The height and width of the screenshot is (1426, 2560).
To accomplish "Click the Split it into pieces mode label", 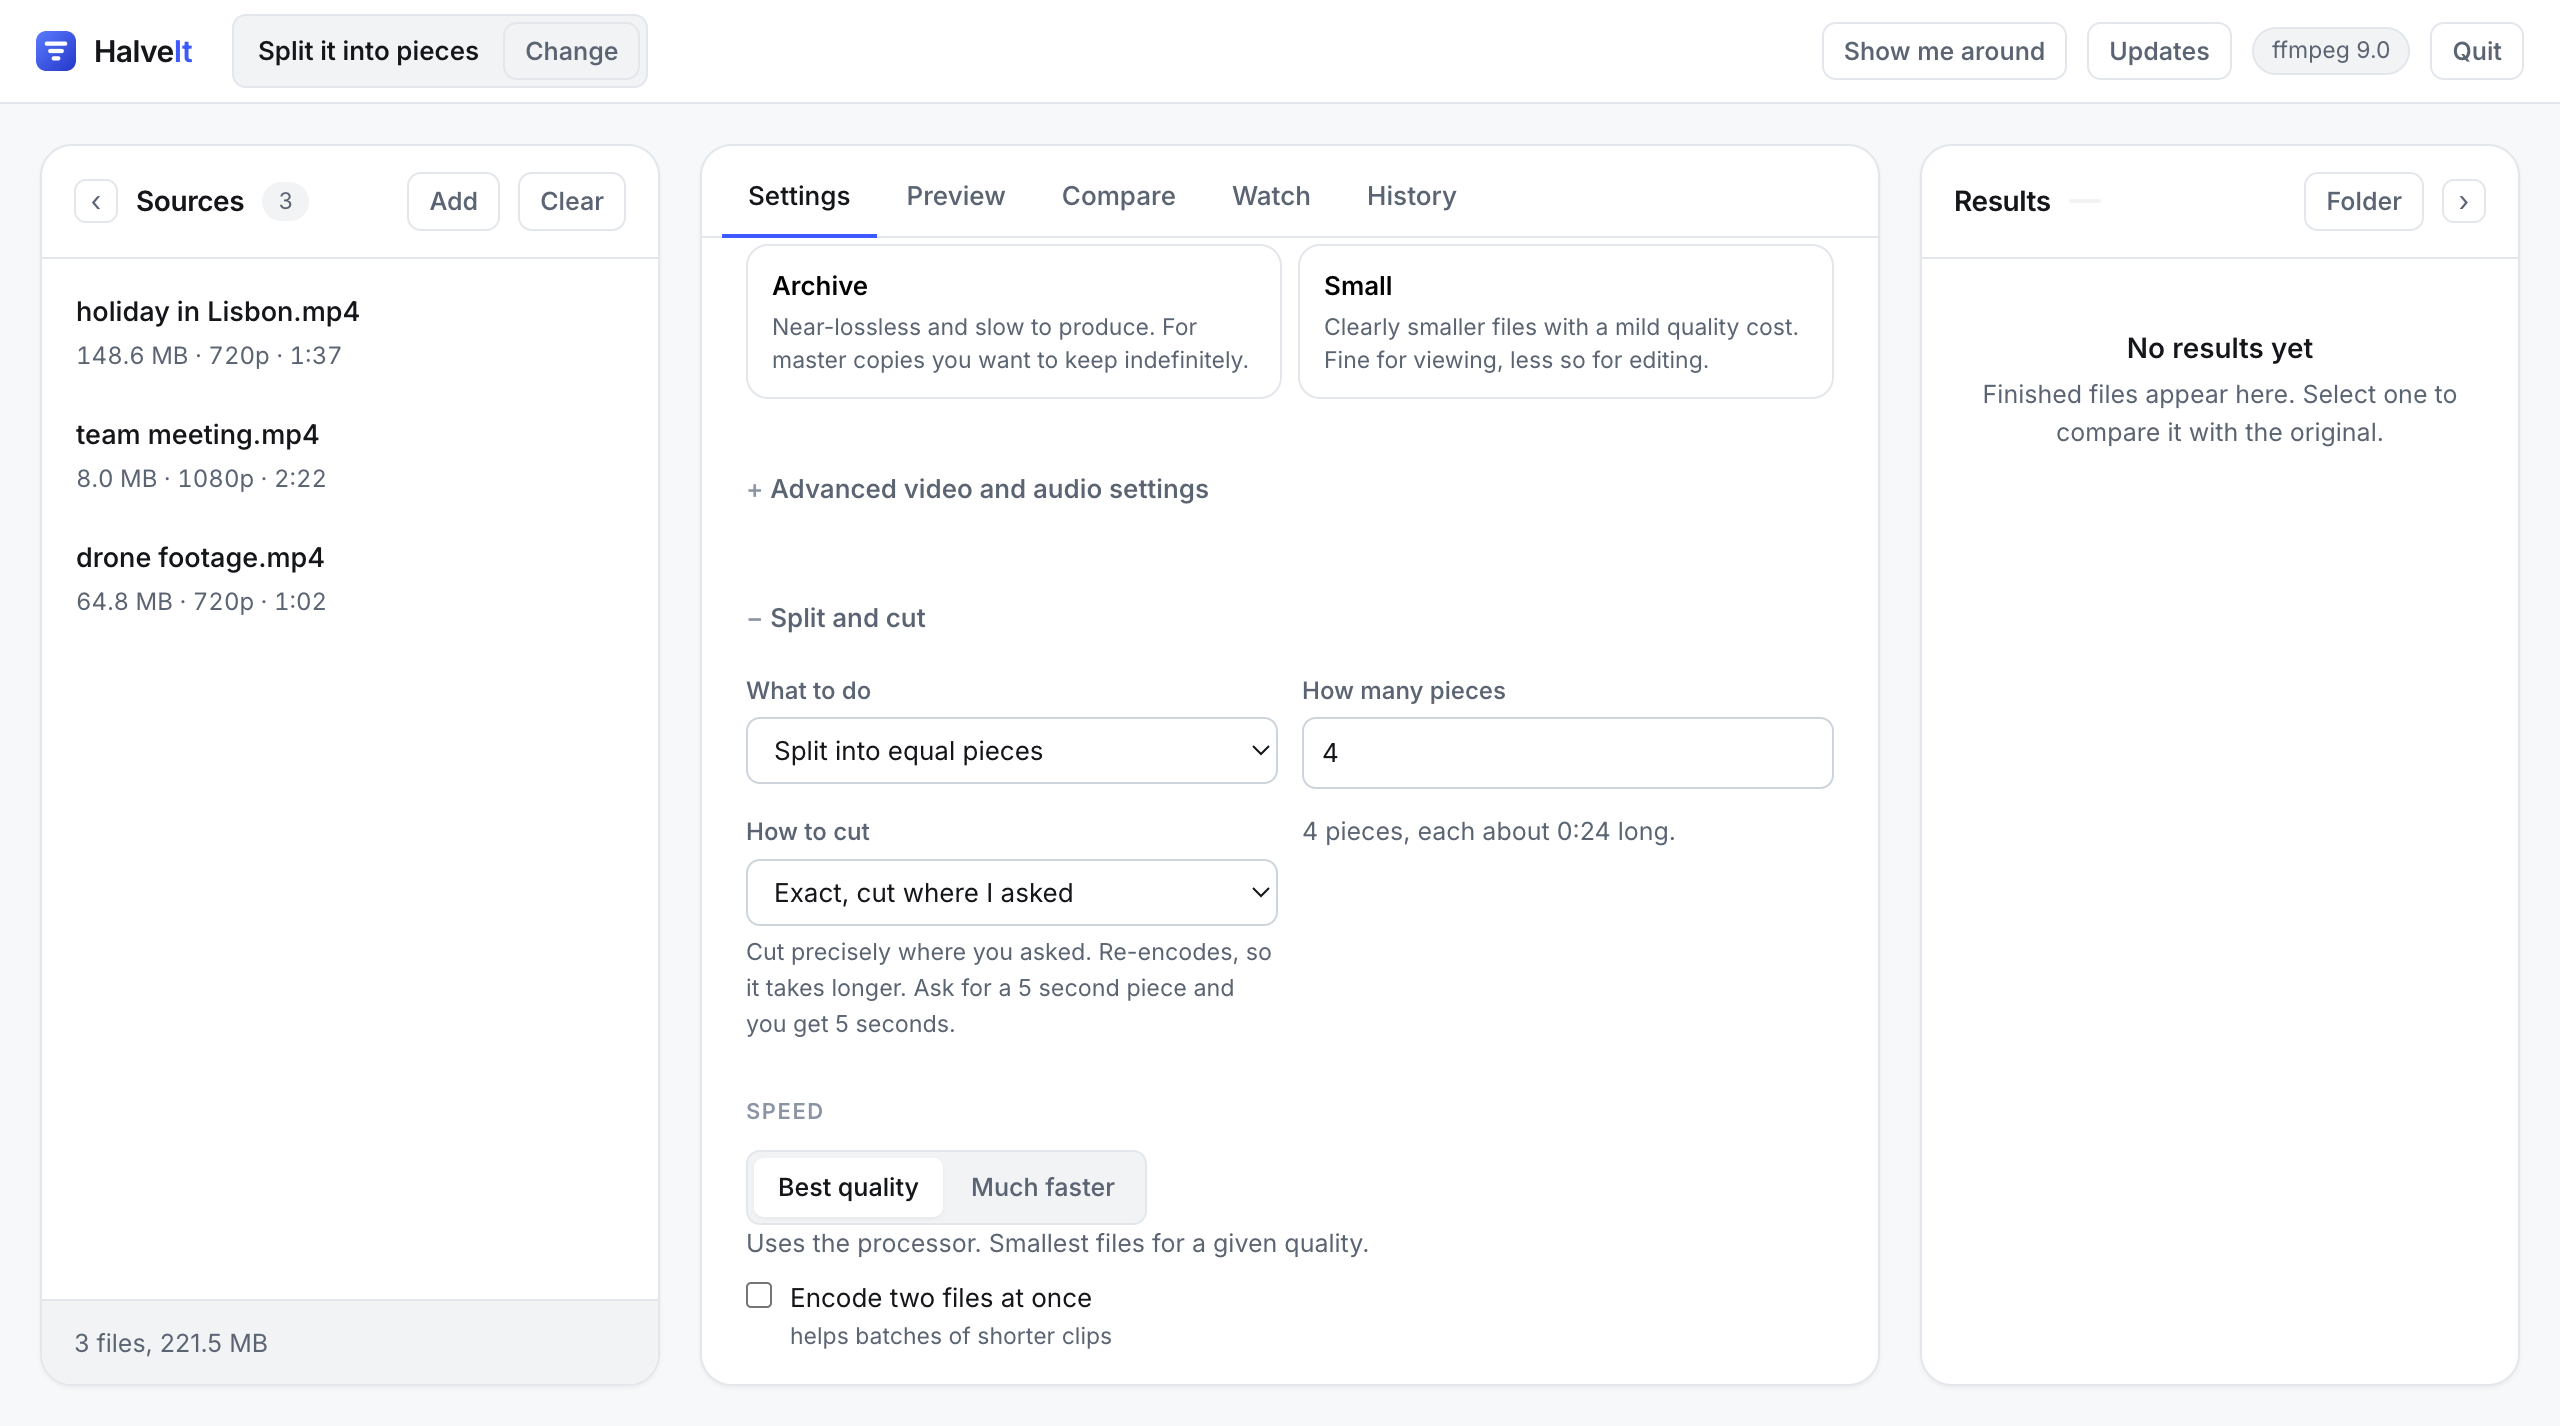I will coord(368,51).
